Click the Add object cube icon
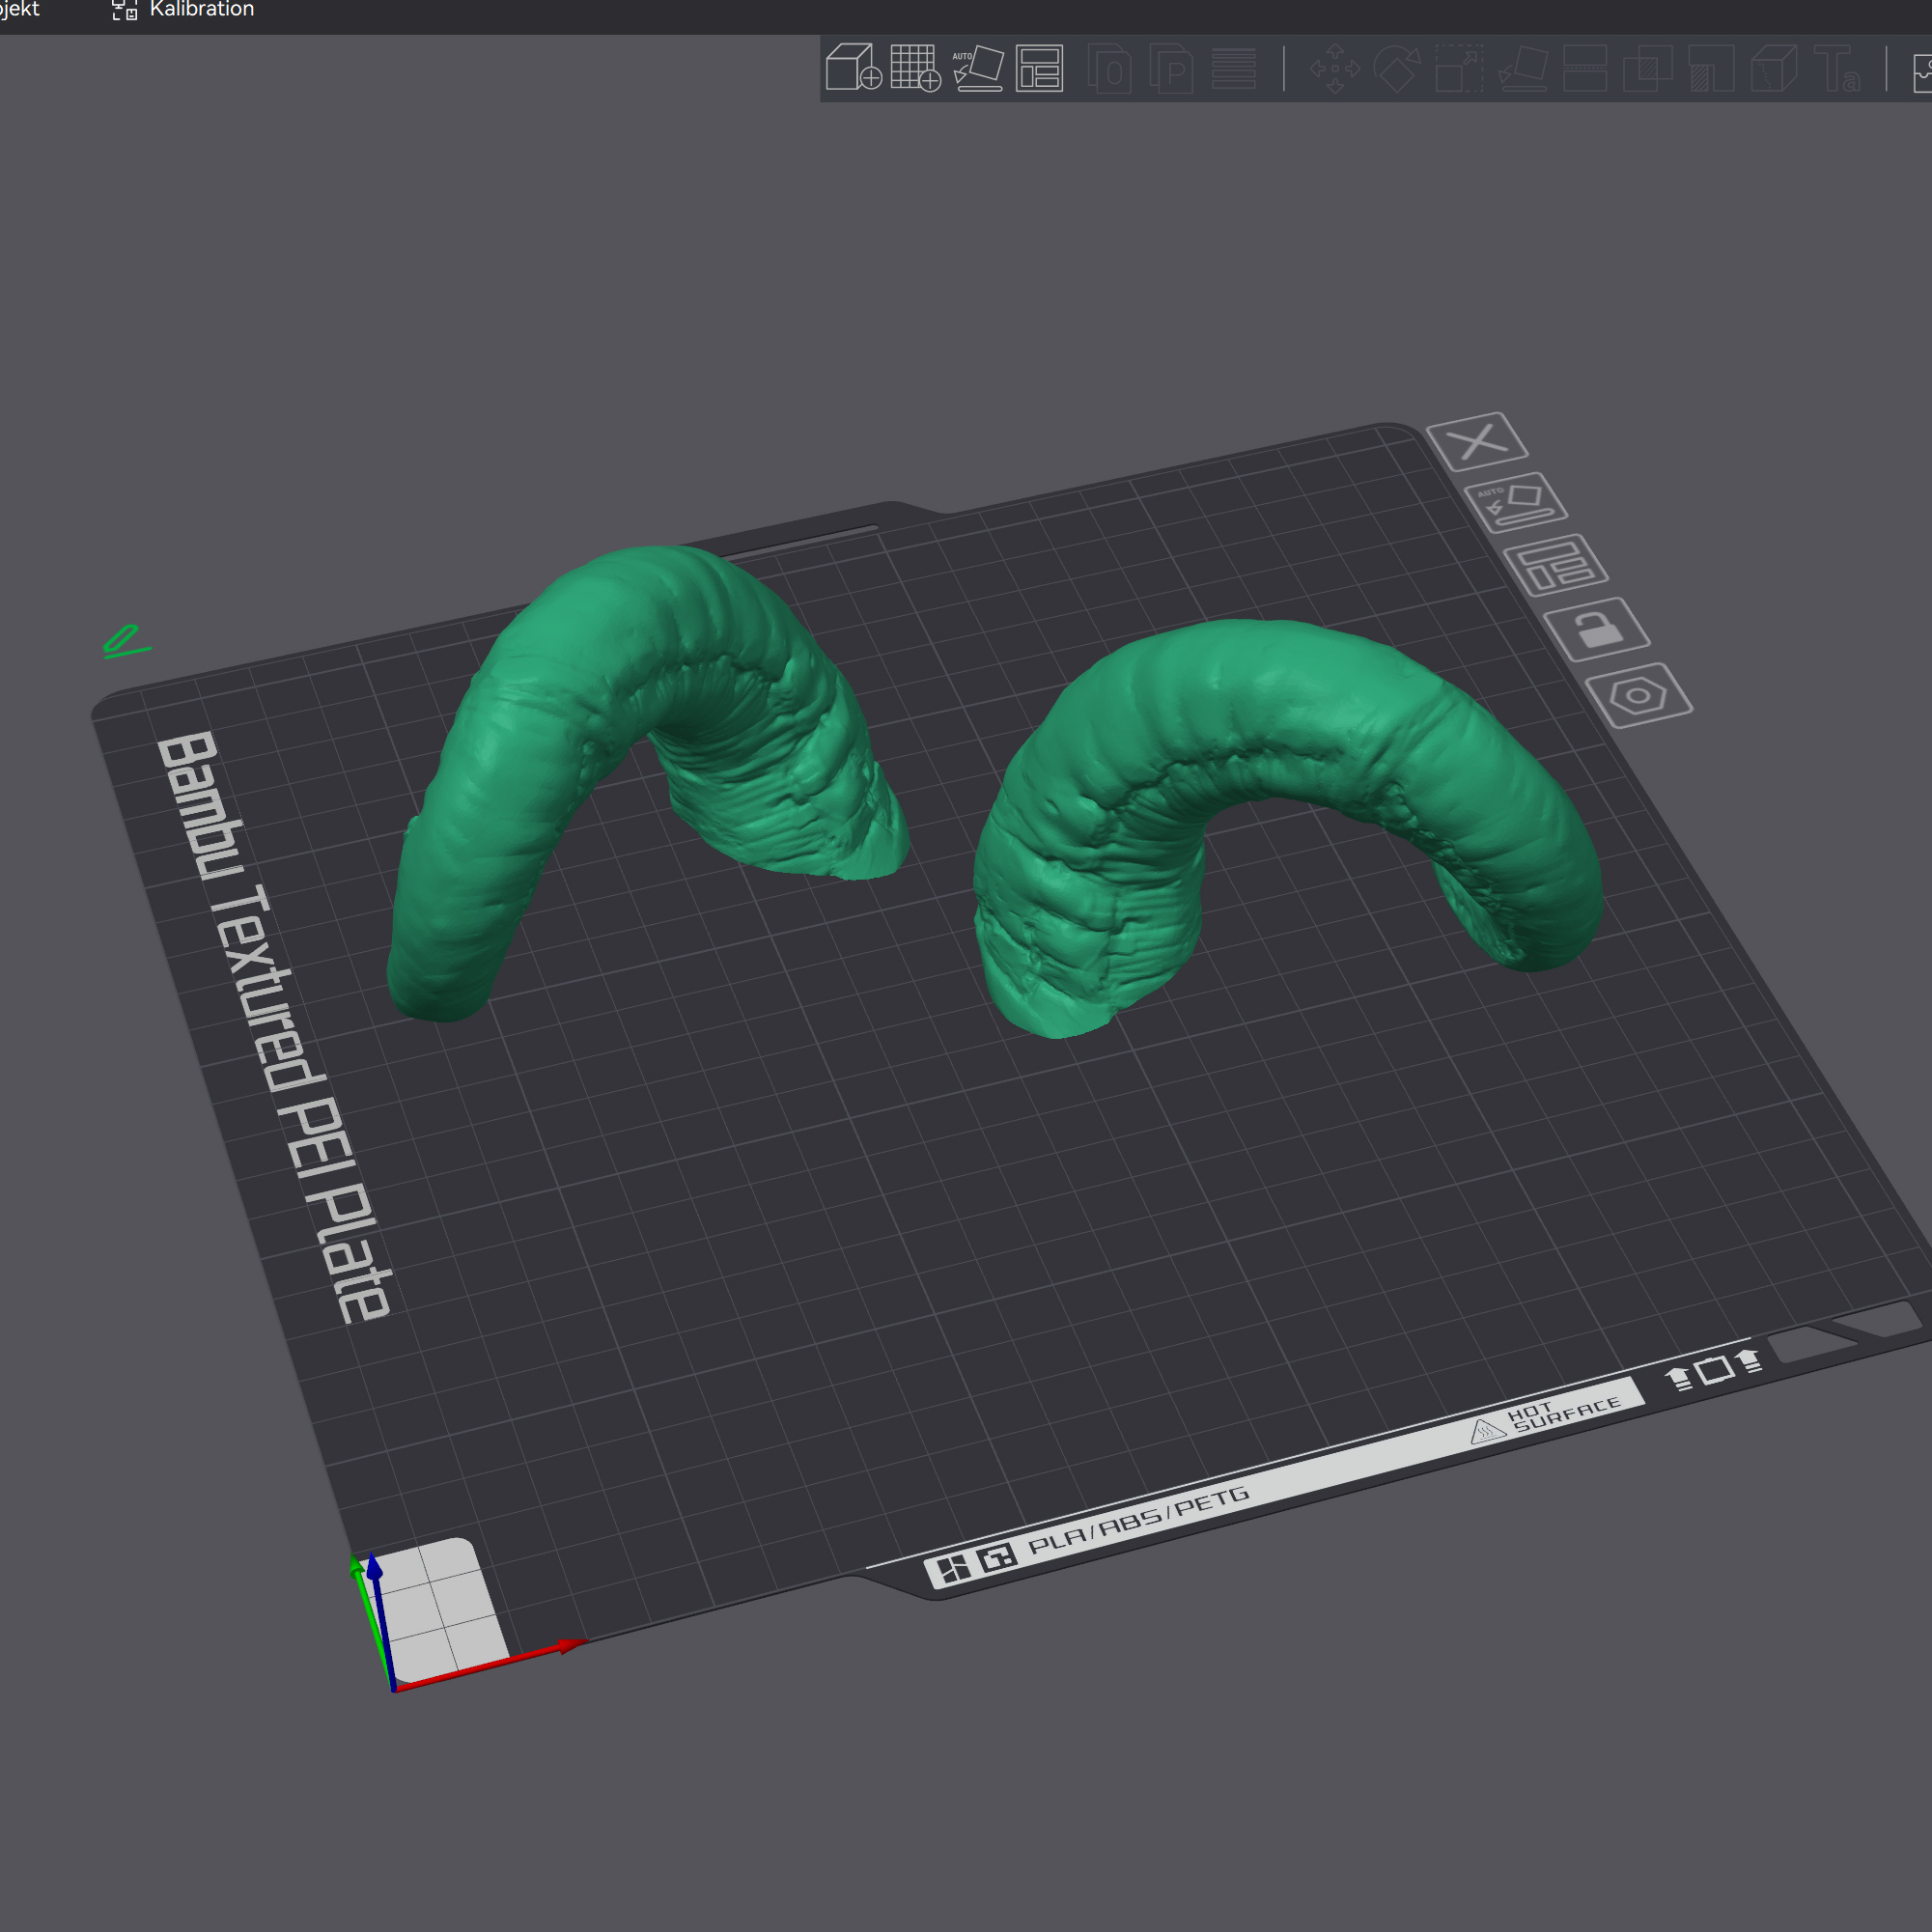Viewport: 1932px width, 1932px height. (x=853, y=68)
